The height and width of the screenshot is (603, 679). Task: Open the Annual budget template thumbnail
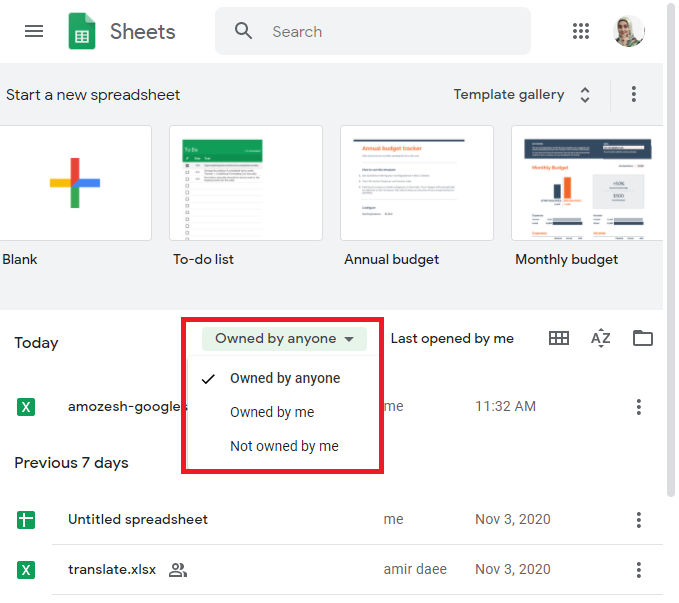[x=417, y=183]
